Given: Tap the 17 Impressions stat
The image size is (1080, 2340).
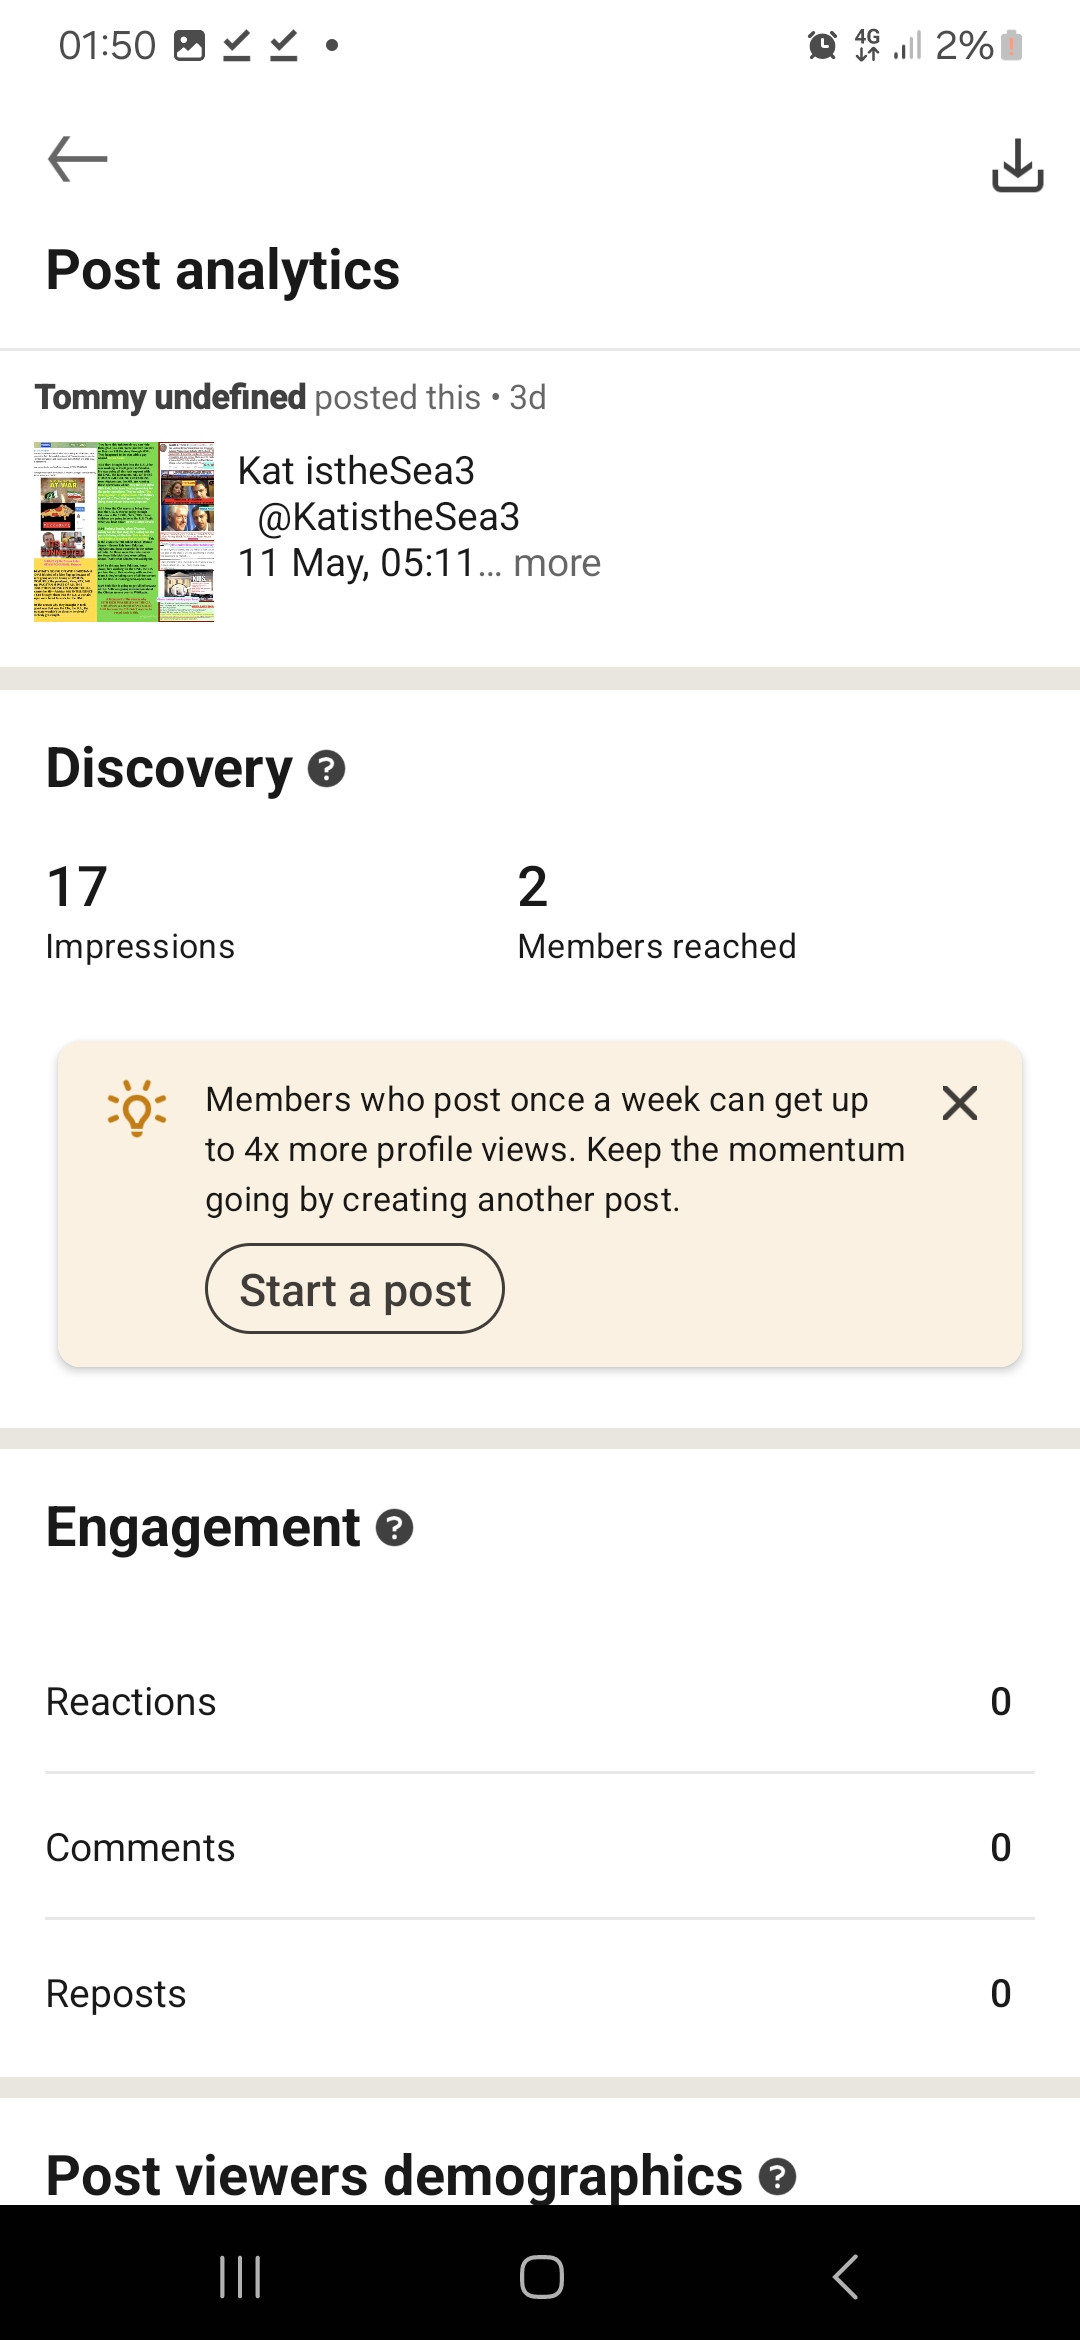Looking at the screenshot, I should pos(140,912).
